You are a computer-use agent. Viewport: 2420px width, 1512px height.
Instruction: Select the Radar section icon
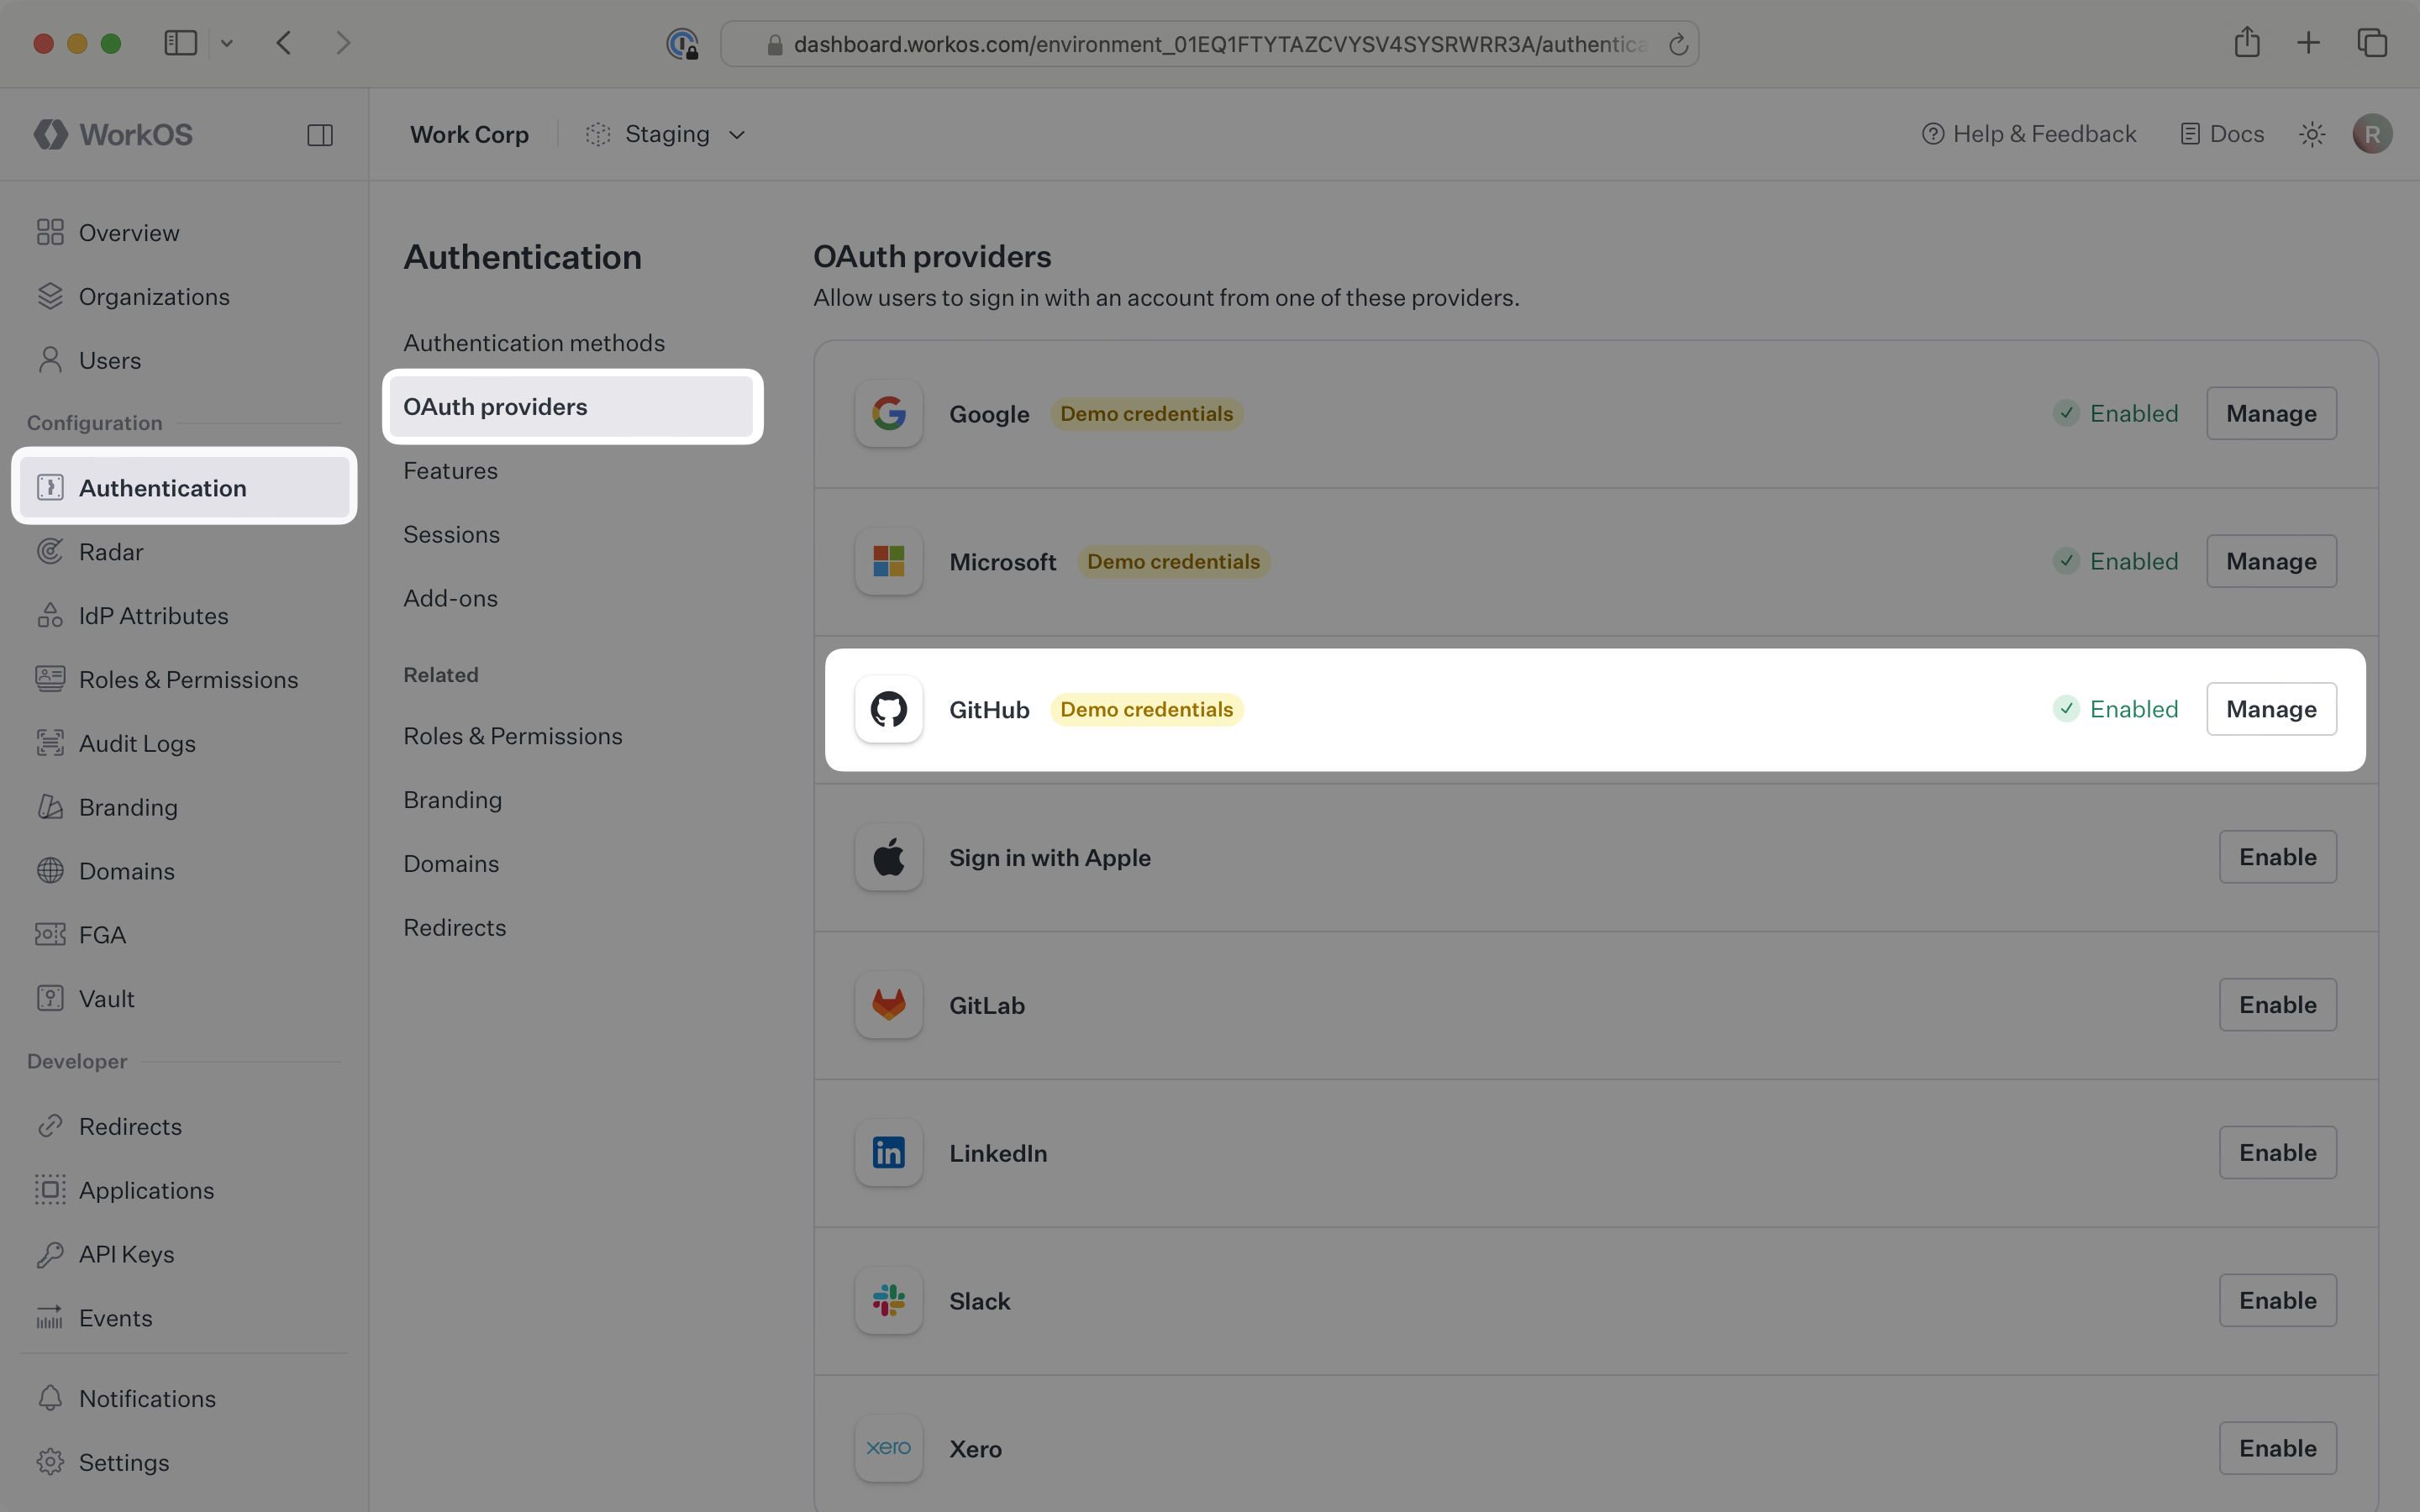tap(51, 551)
